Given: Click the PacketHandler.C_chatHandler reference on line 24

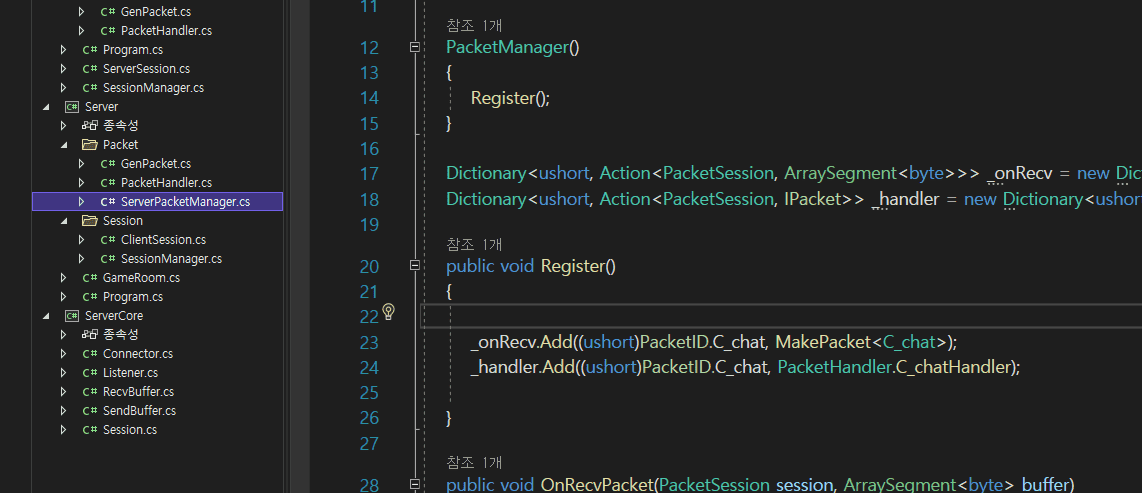Looking at the screenshot, I should 896,367.
